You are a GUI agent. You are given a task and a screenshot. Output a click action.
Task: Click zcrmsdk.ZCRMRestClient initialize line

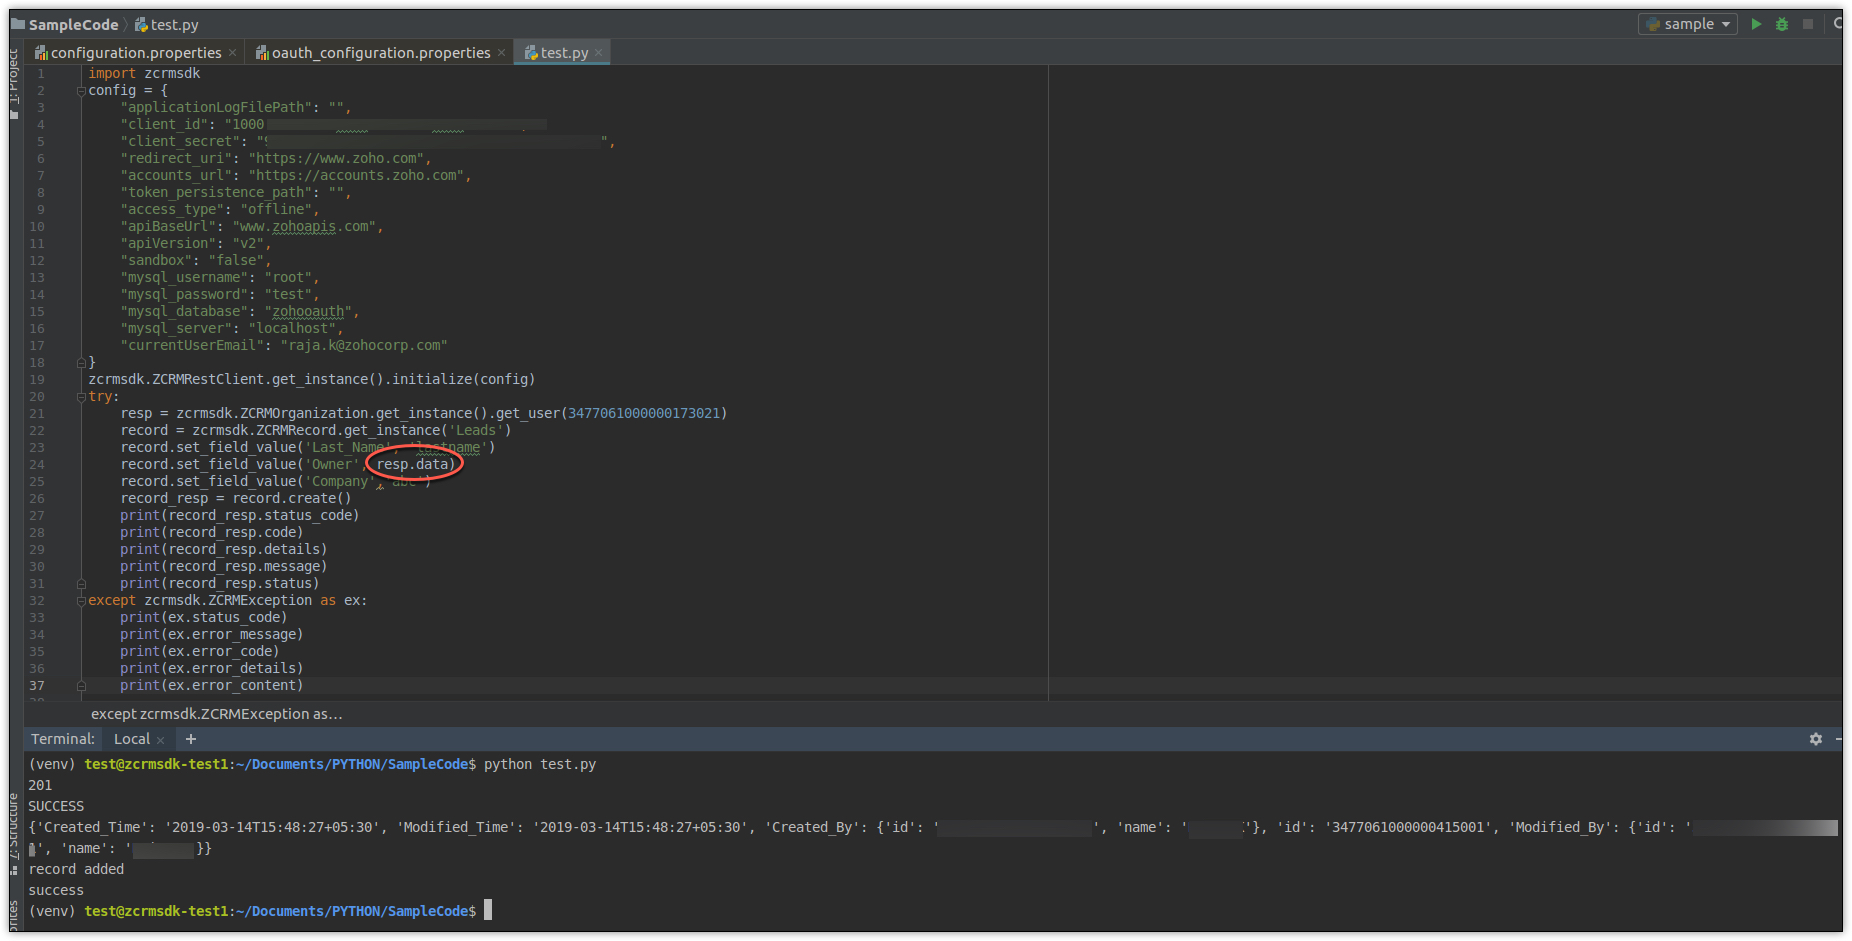pyautogui.click(x=311, y=380)
